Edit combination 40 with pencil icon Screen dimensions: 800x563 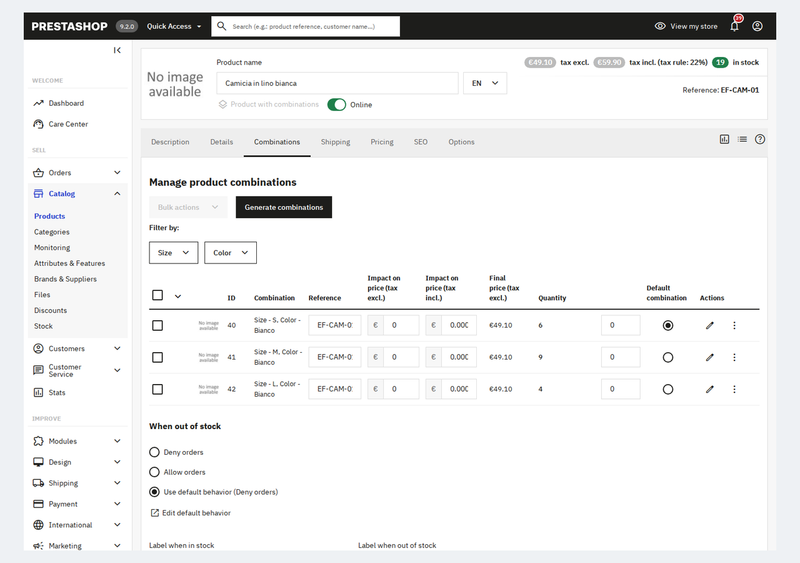pos(710,325)
